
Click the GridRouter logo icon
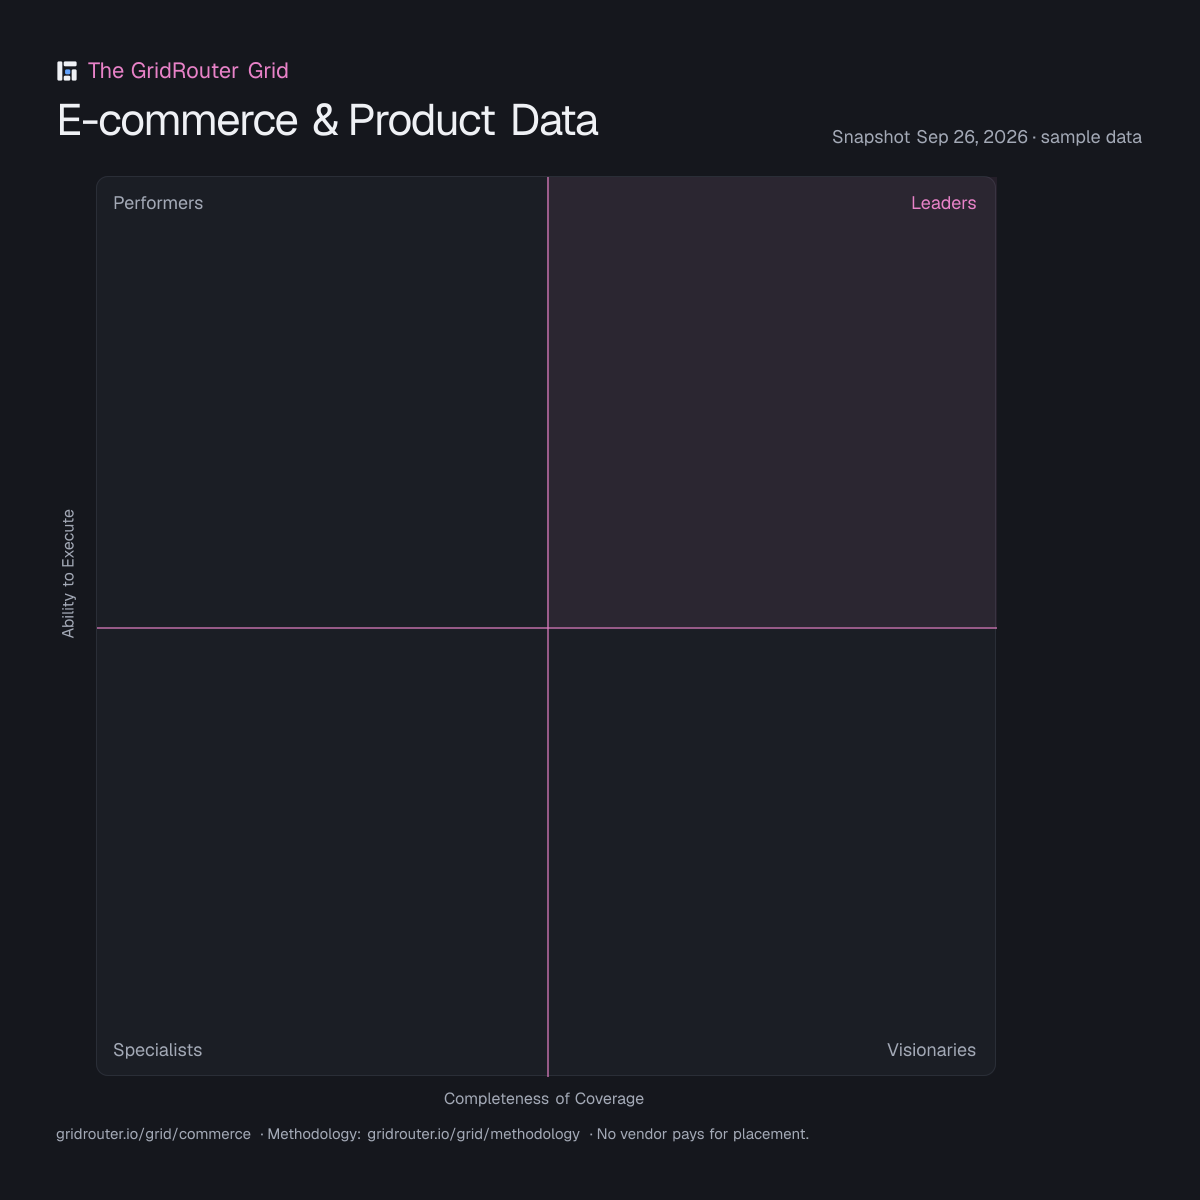pos(67,71)
